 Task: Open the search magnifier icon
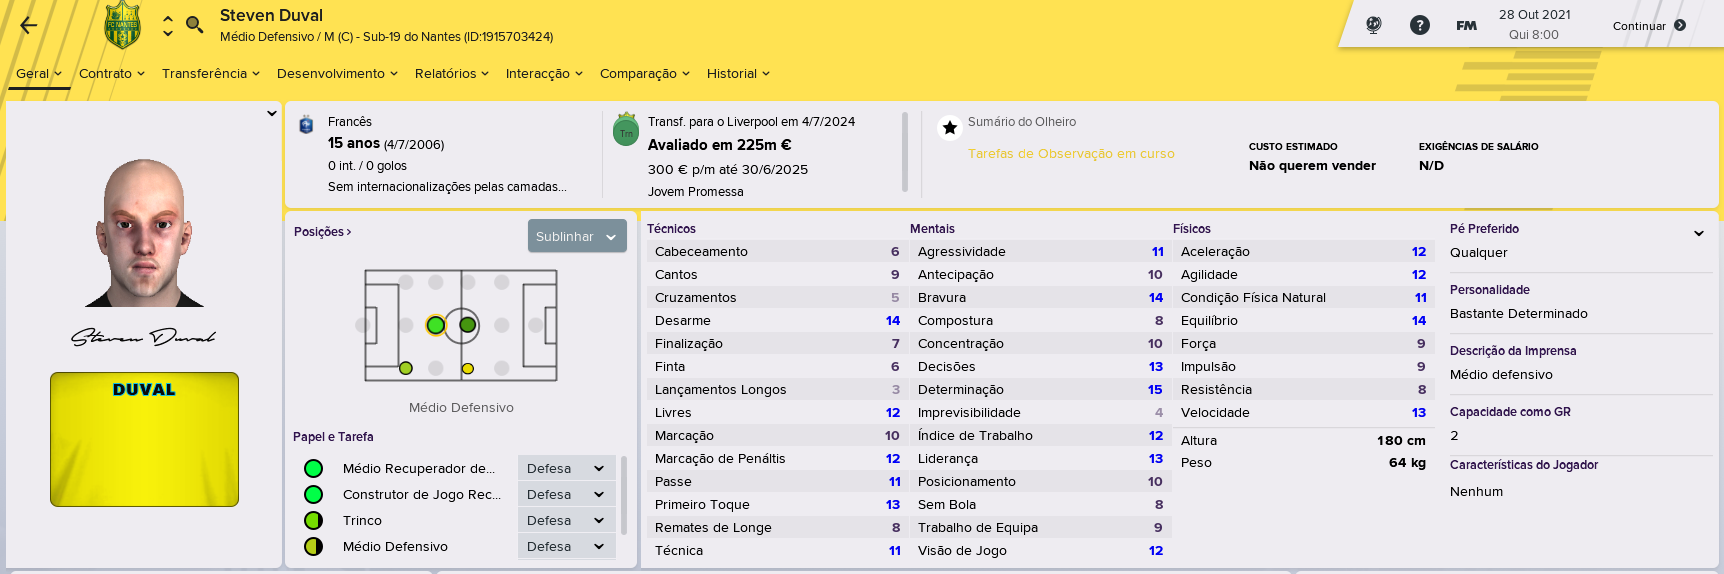pyautogui.click(x=195, y=24)
